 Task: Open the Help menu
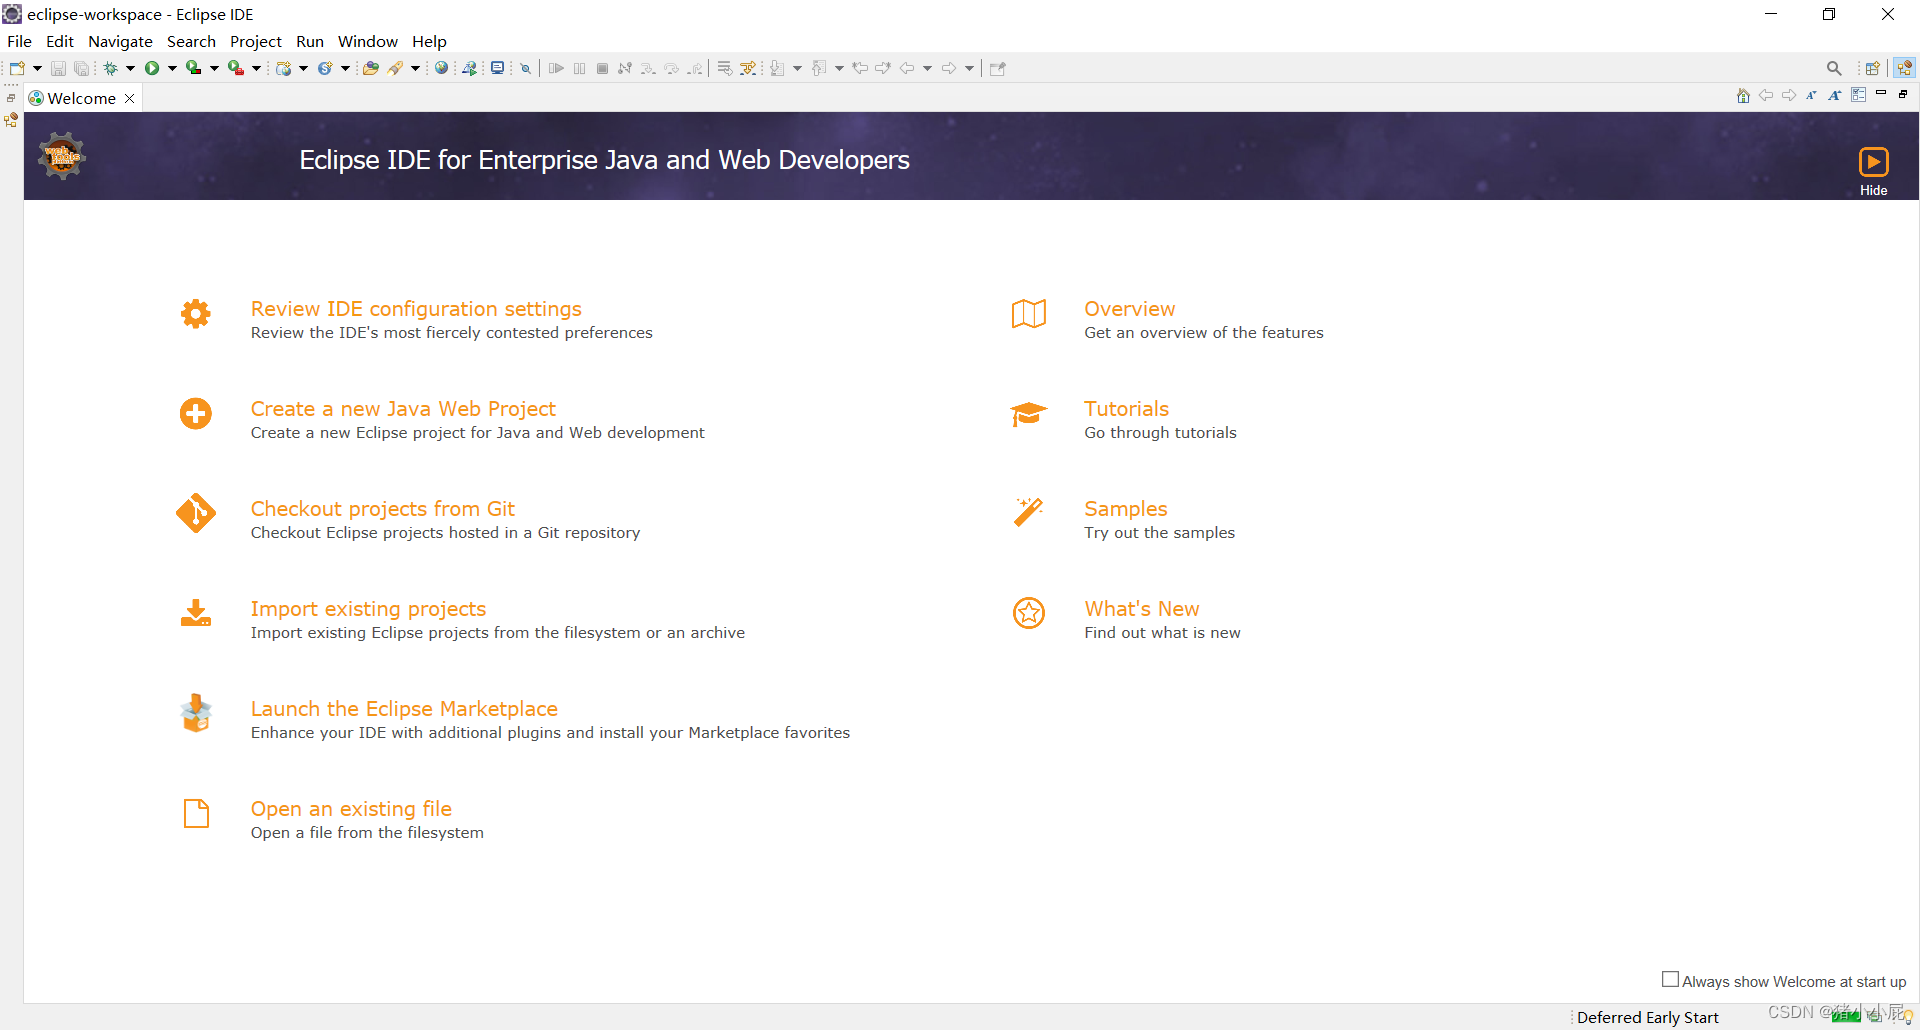tap(429, 41)
